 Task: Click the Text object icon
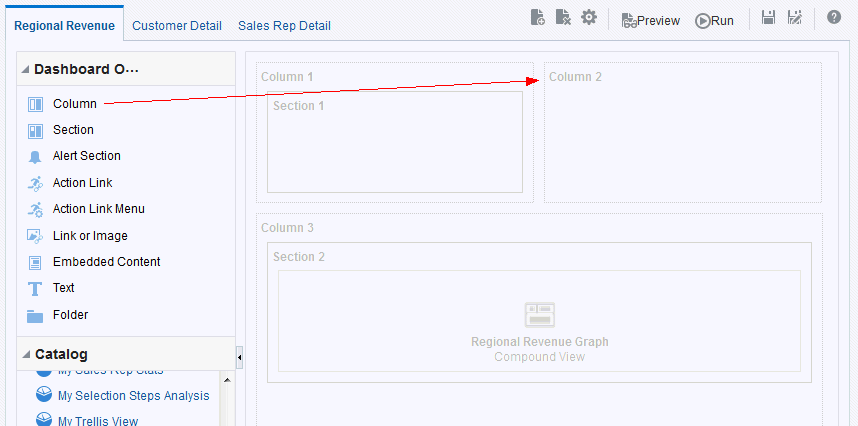[35, 289]
